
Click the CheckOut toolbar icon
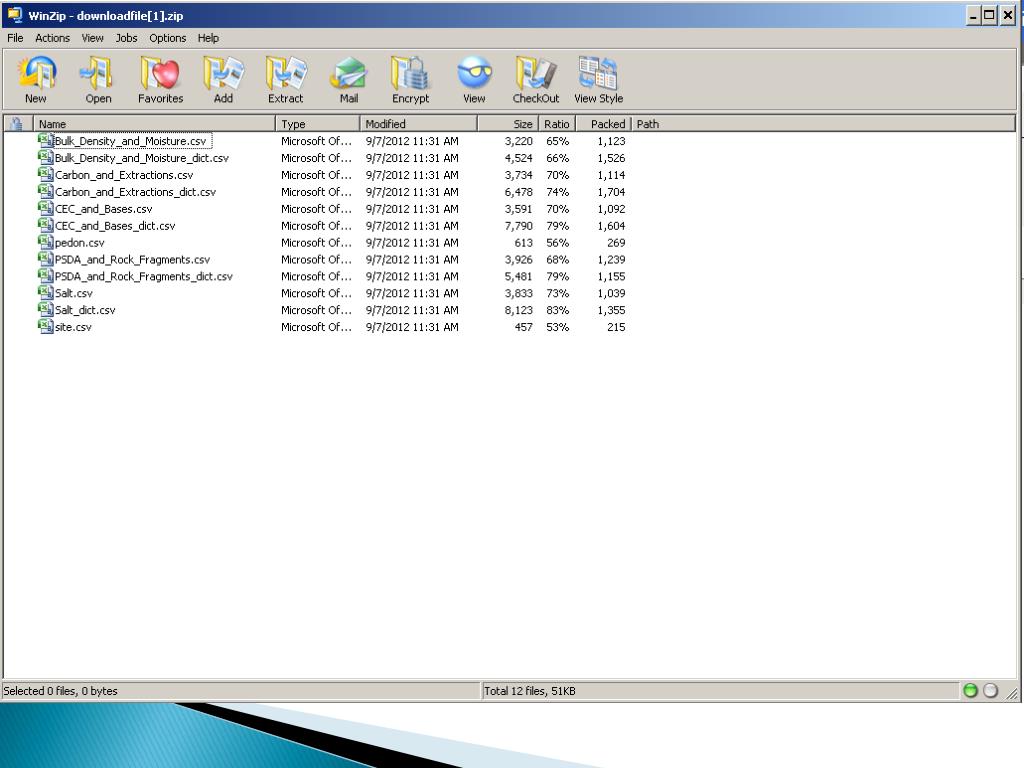(536, 73)
